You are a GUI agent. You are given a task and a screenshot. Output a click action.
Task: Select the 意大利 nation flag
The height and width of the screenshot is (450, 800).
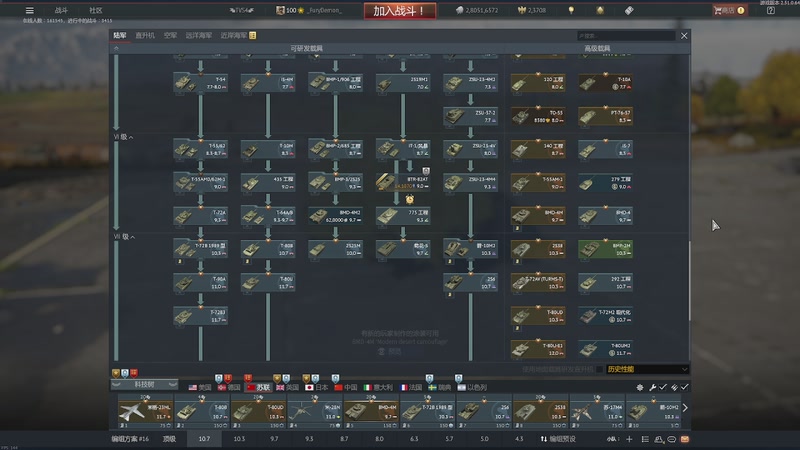point(378,388)
